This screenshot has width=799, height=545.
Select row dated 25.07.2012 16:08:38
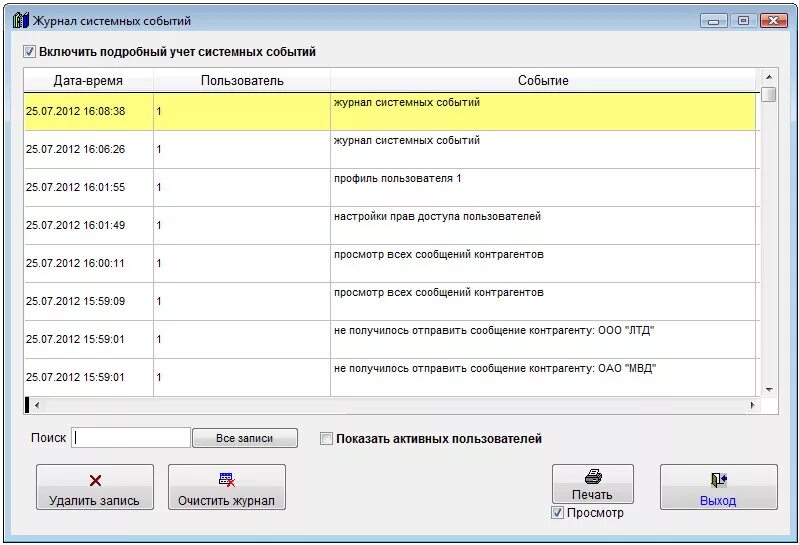coord(391,112)
